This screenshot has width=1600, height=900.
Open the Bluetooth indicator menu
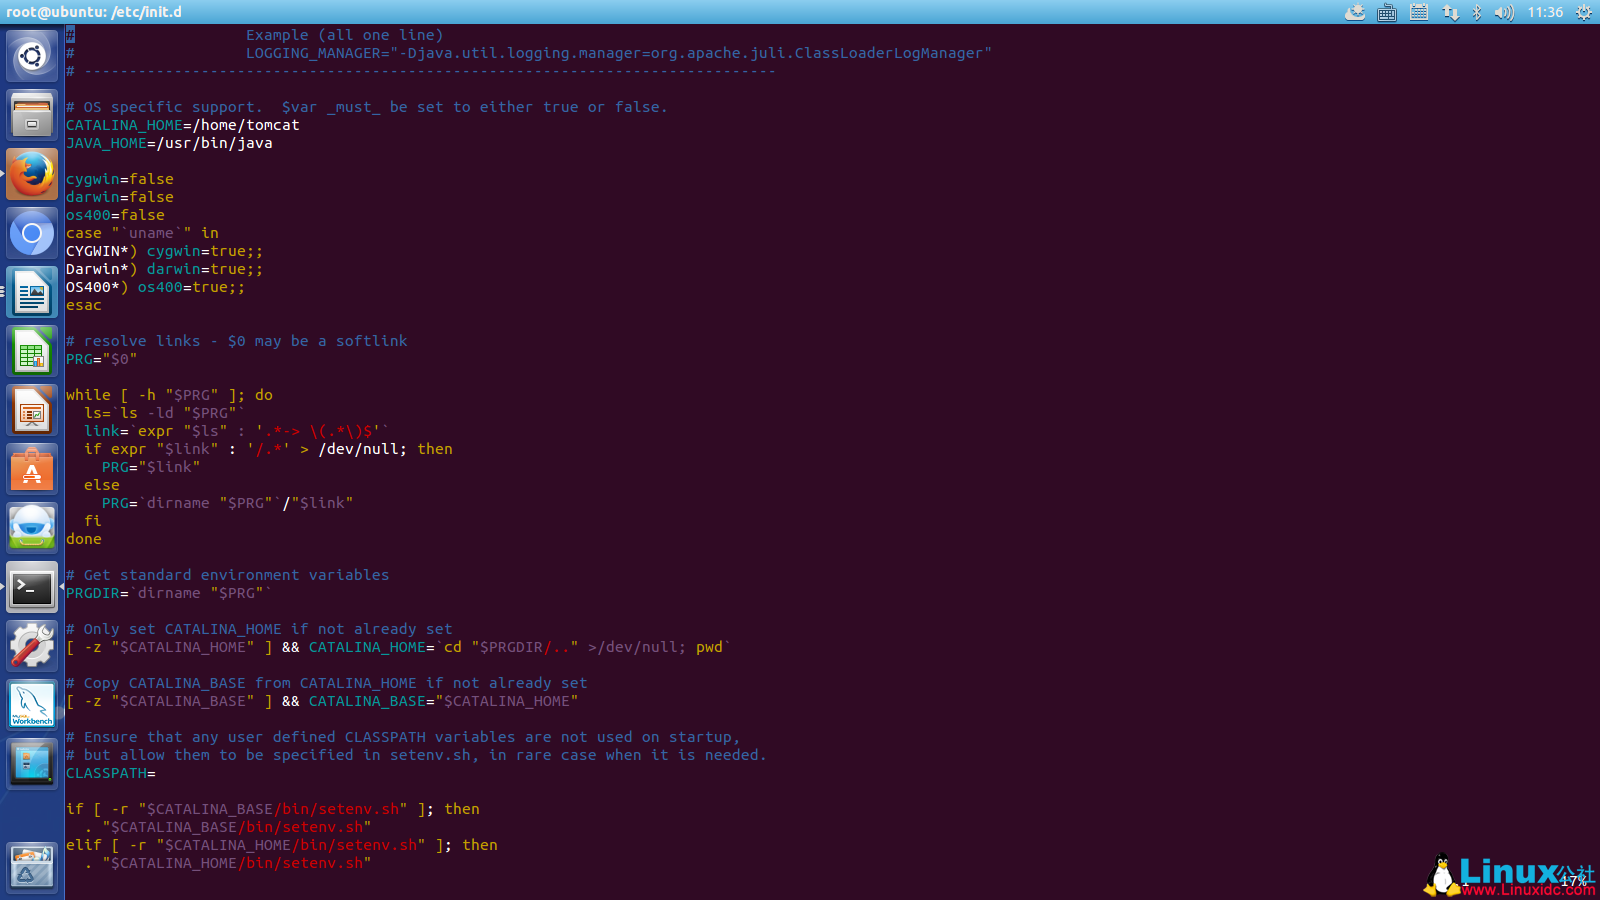tap(1477, 13)
